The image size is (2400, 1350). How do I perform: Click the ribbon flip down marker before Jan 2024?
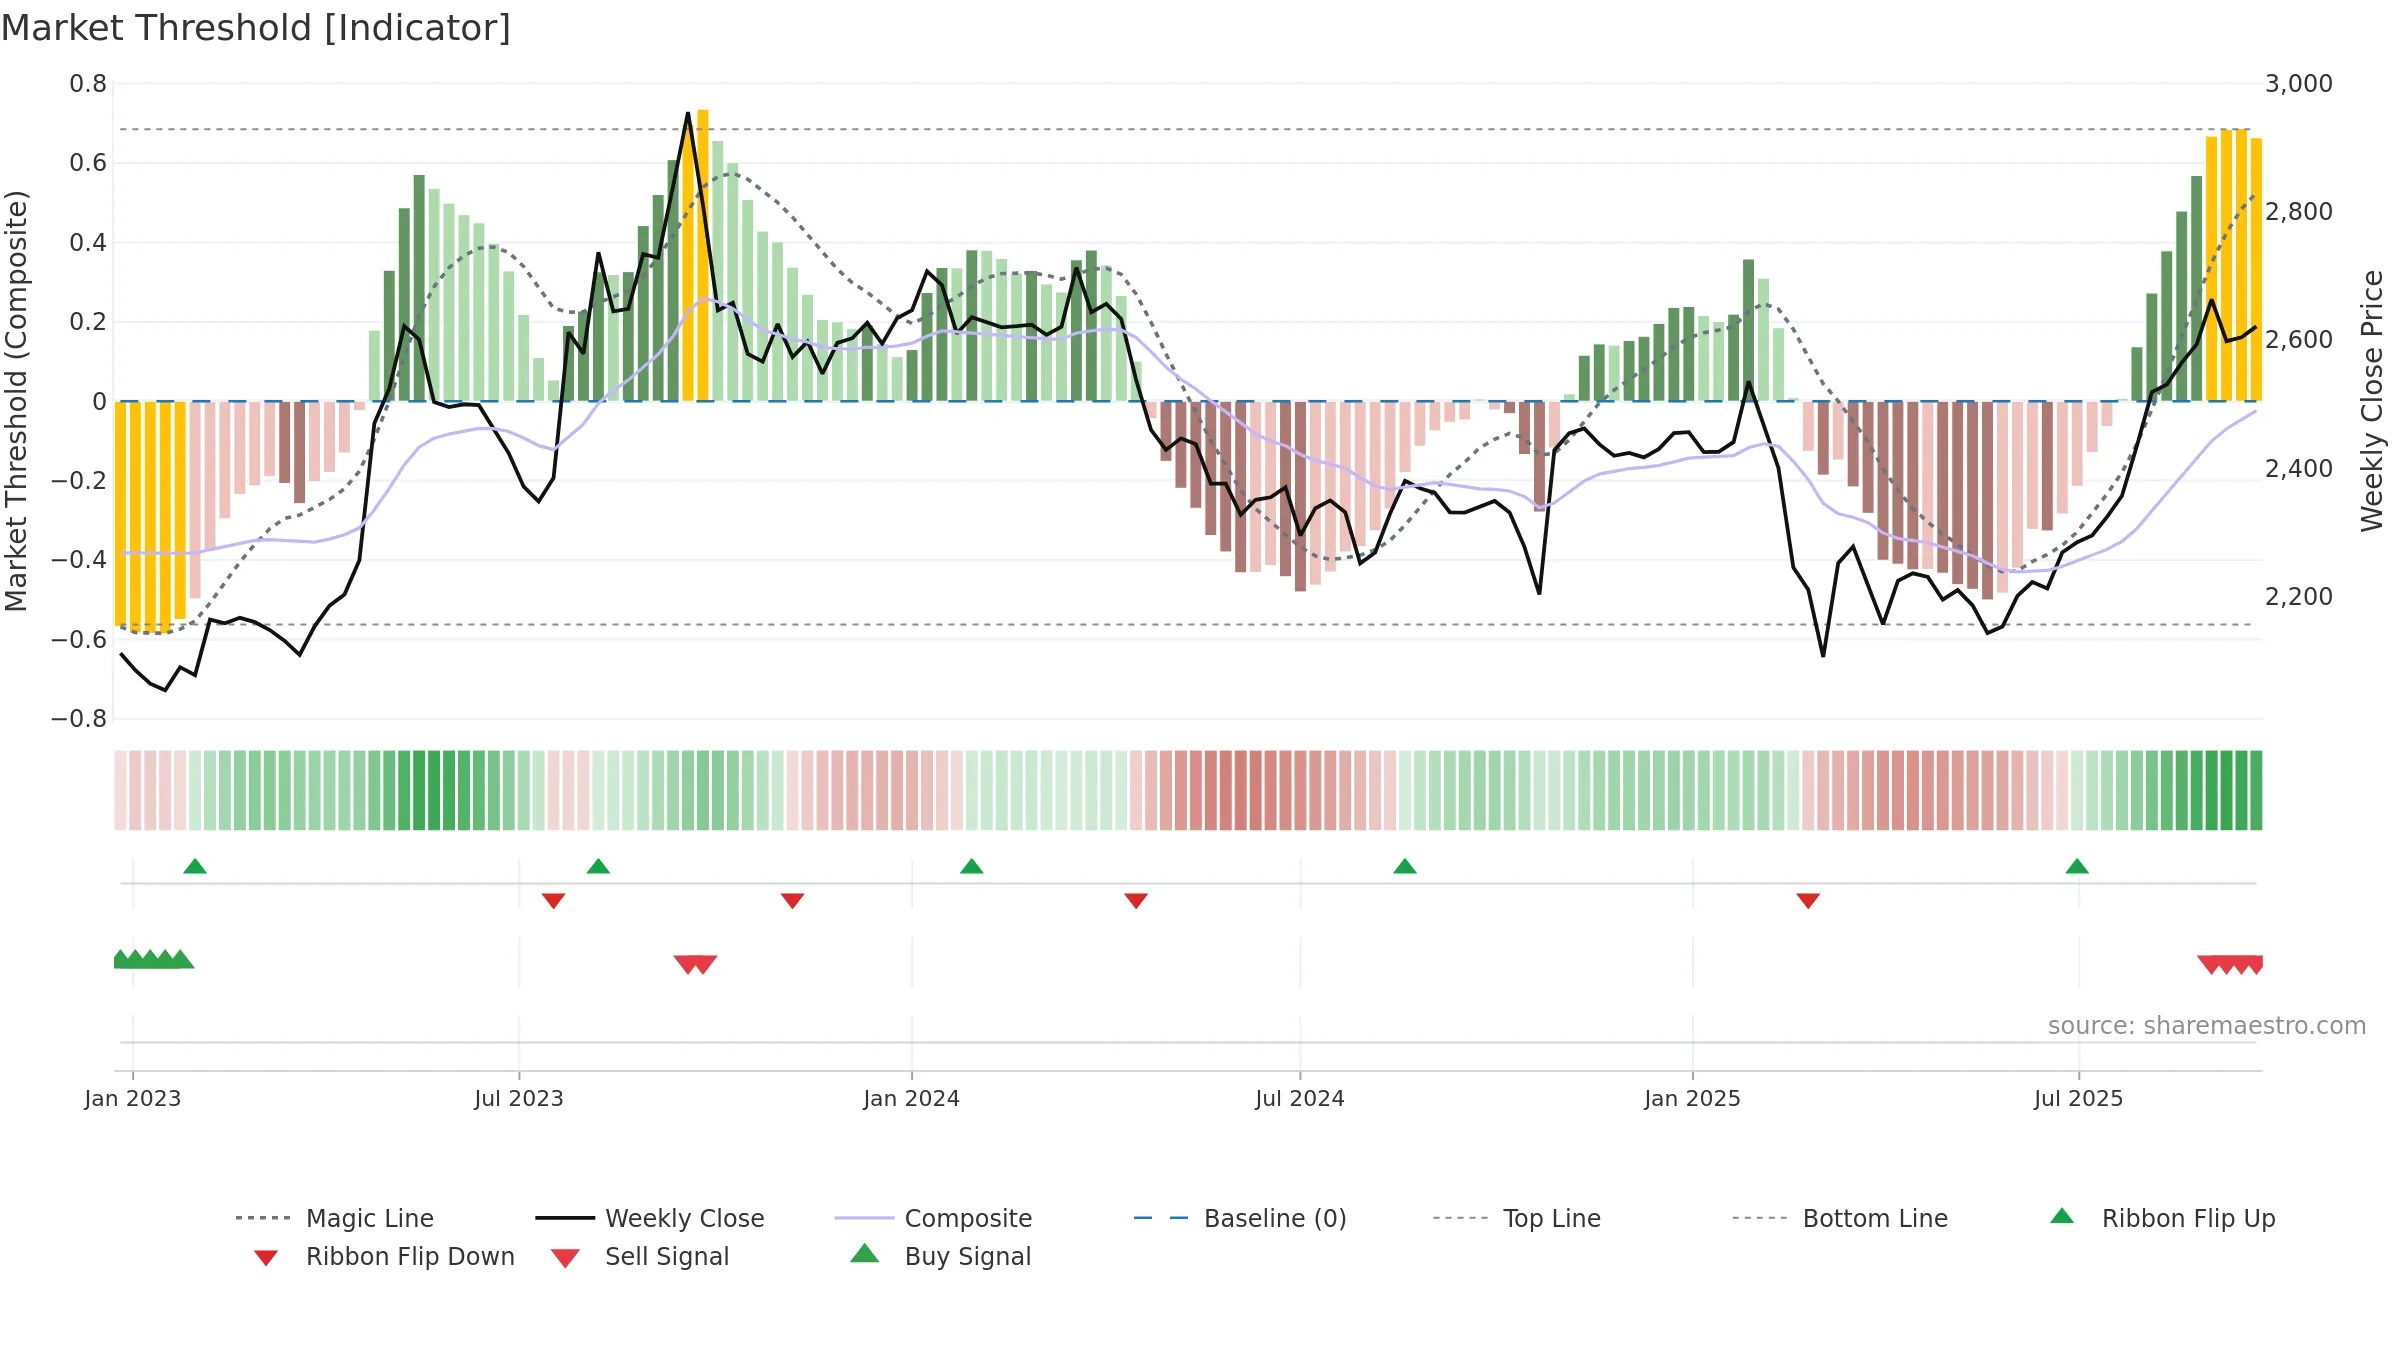click(x=792, y=900)
